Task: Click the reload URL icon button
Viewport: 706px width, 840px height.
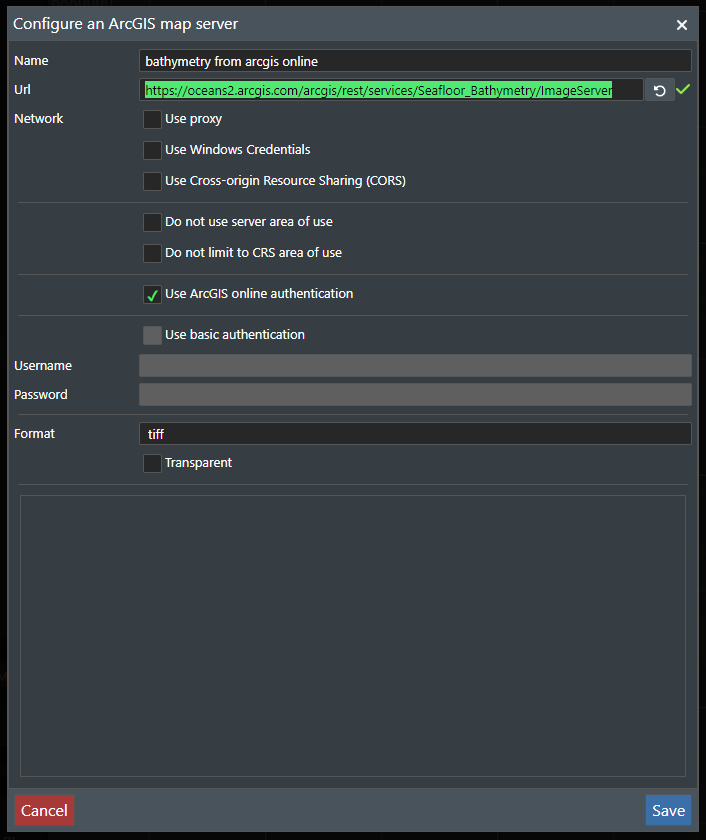Action: point(659,90)
